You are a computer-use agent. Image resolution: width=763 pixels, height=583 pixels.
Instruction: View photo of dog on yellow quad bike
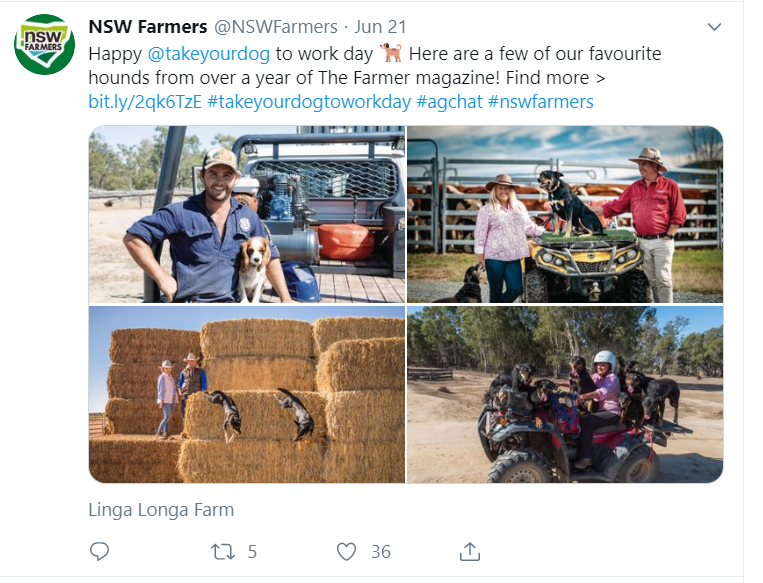click(565, 214)
